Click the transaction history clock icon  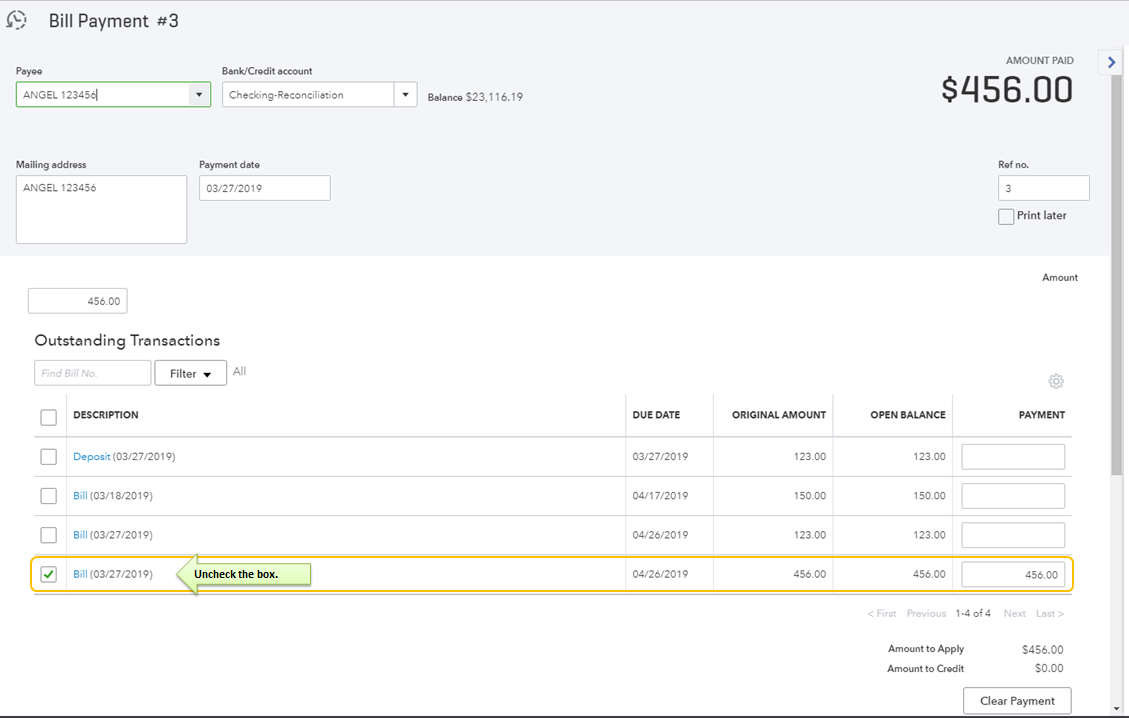point(17,20)
